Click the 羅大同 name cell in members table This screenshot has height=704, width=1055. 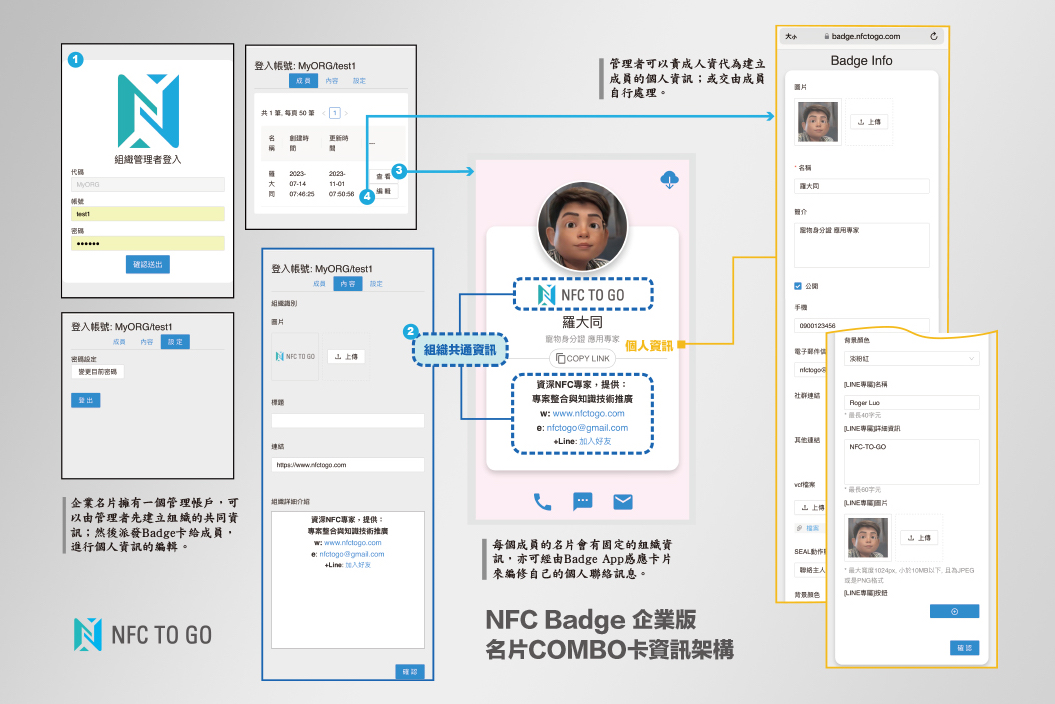[x=272, y=184]
